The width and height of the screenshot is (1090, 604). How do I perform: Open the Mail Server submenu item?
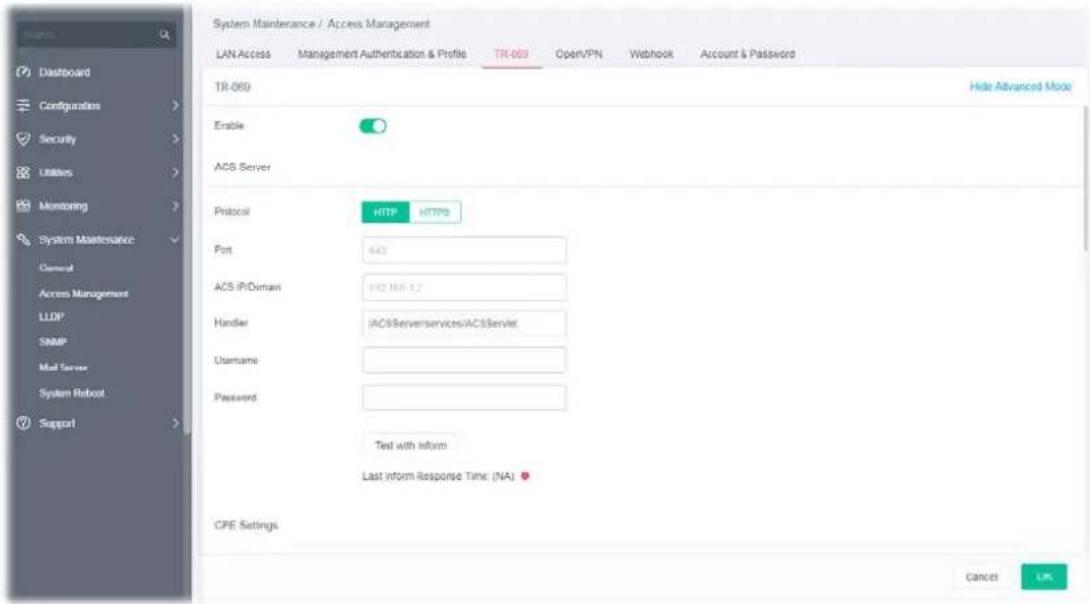tap(63, 367)
